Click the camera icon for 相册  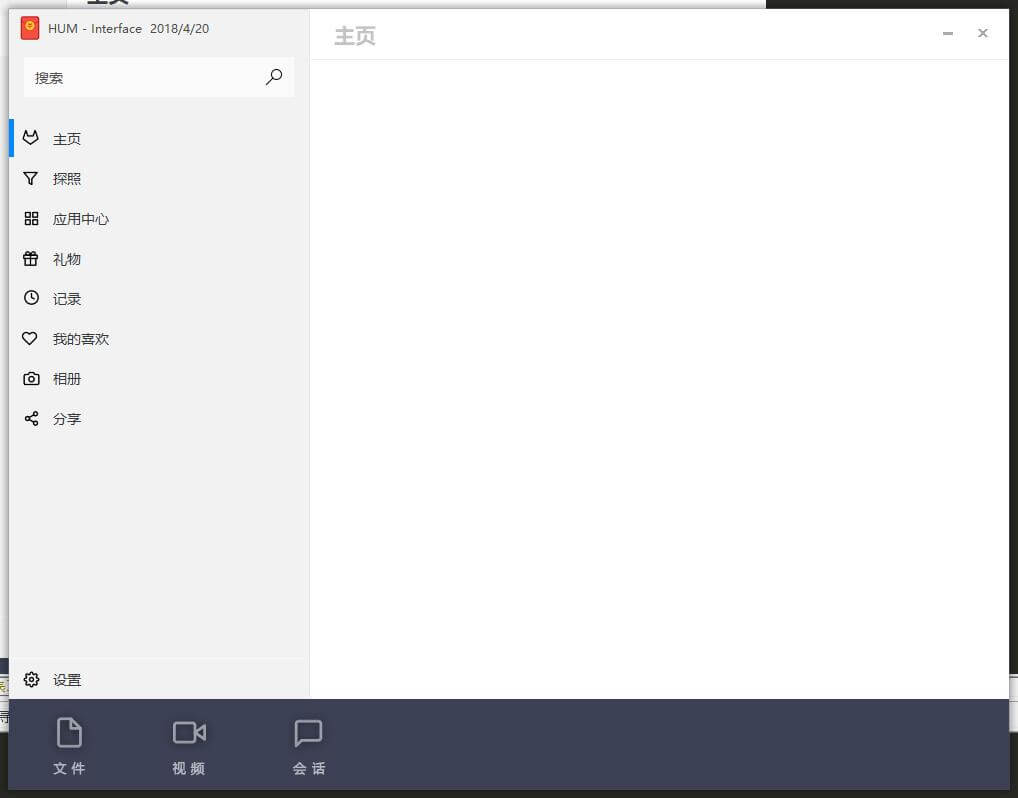point(31,379)
